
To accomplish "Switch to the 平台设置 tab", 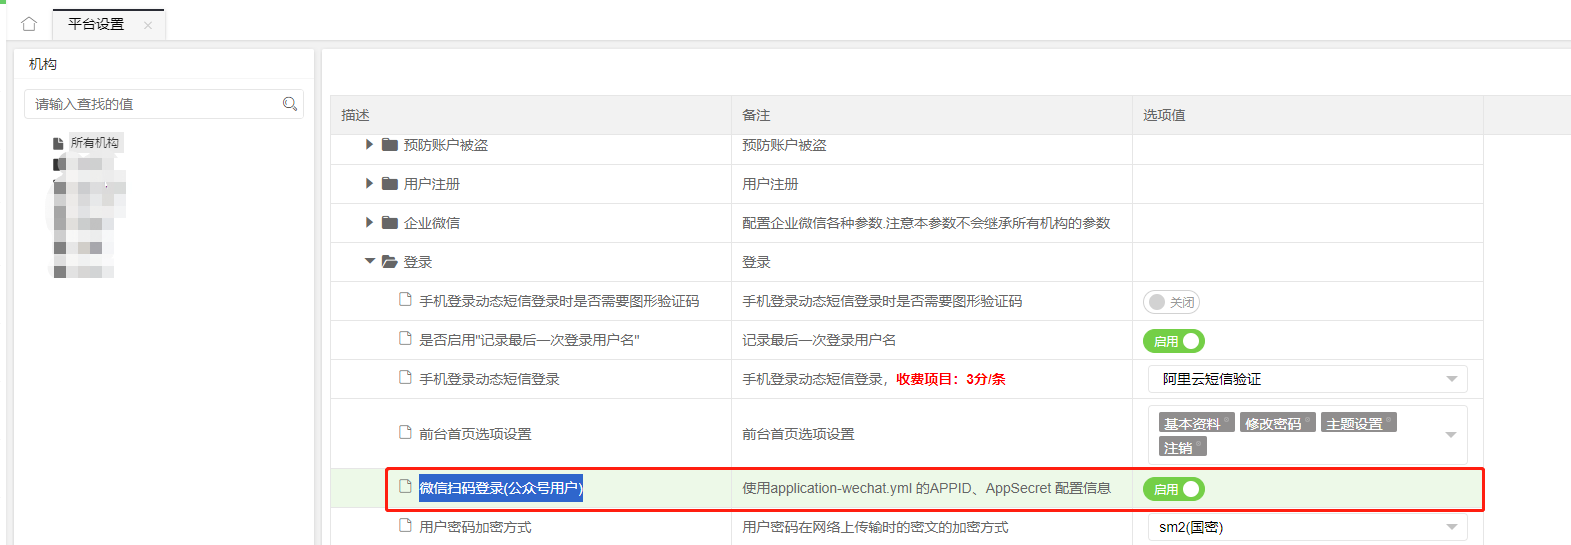I will (x=96, y=24).
